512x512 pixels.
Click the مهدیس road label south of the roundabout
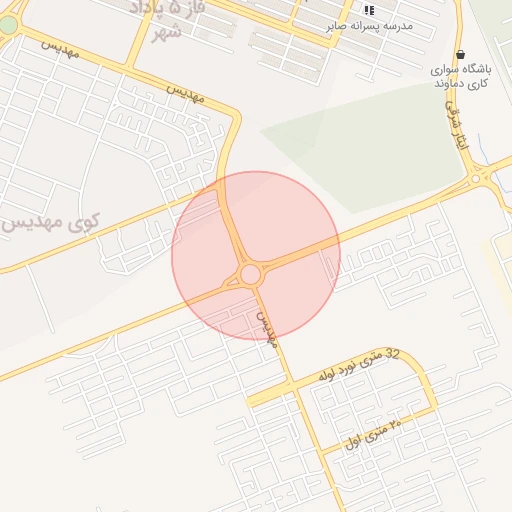(267, 330)
